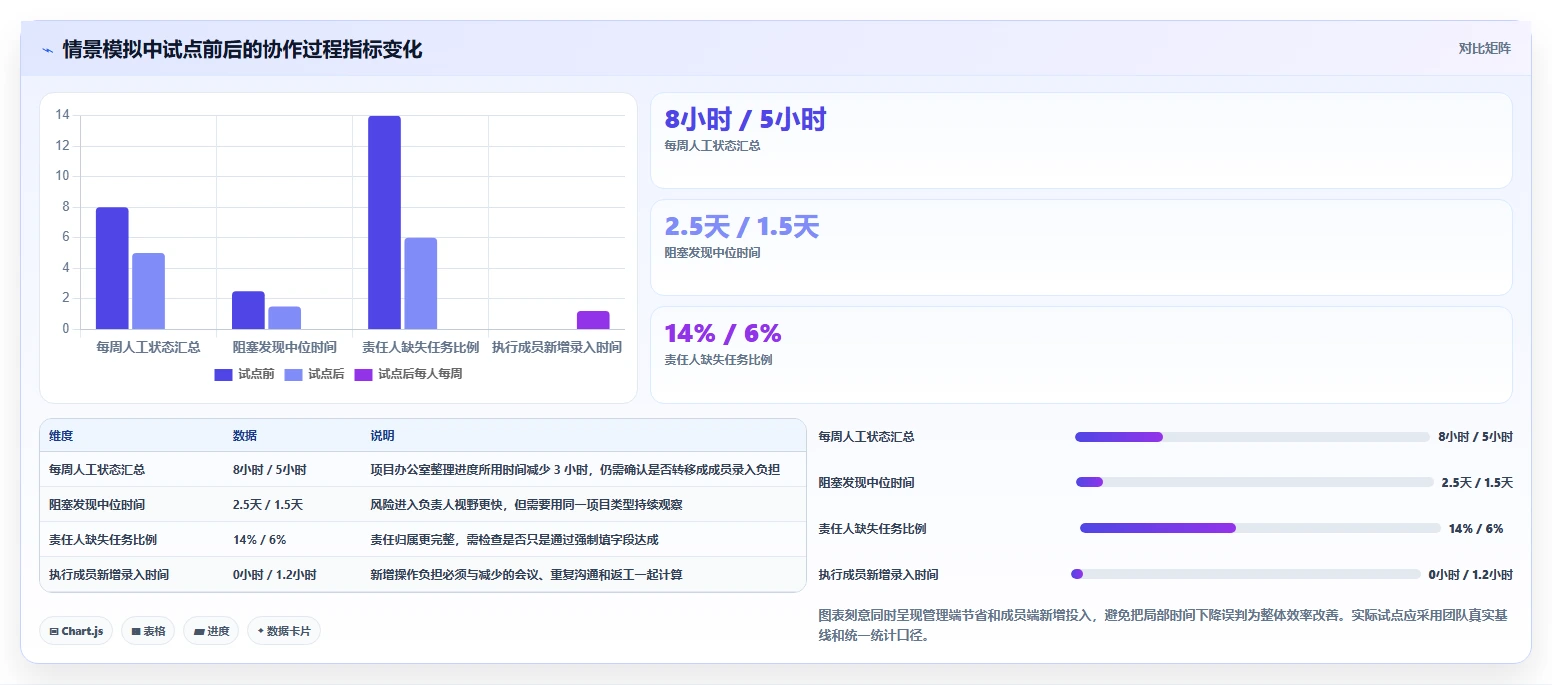Click the 8小时 / 5小时 data card value
The height and width of the screenshot is (685, 1552).
tap(745, 120)
